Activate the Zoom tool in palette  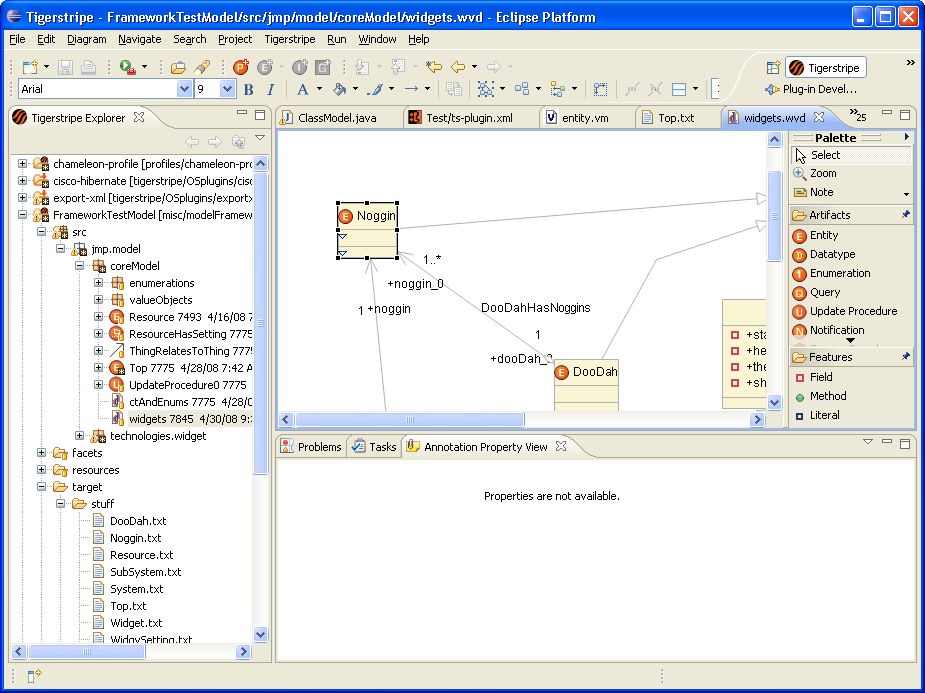[822, 173]
